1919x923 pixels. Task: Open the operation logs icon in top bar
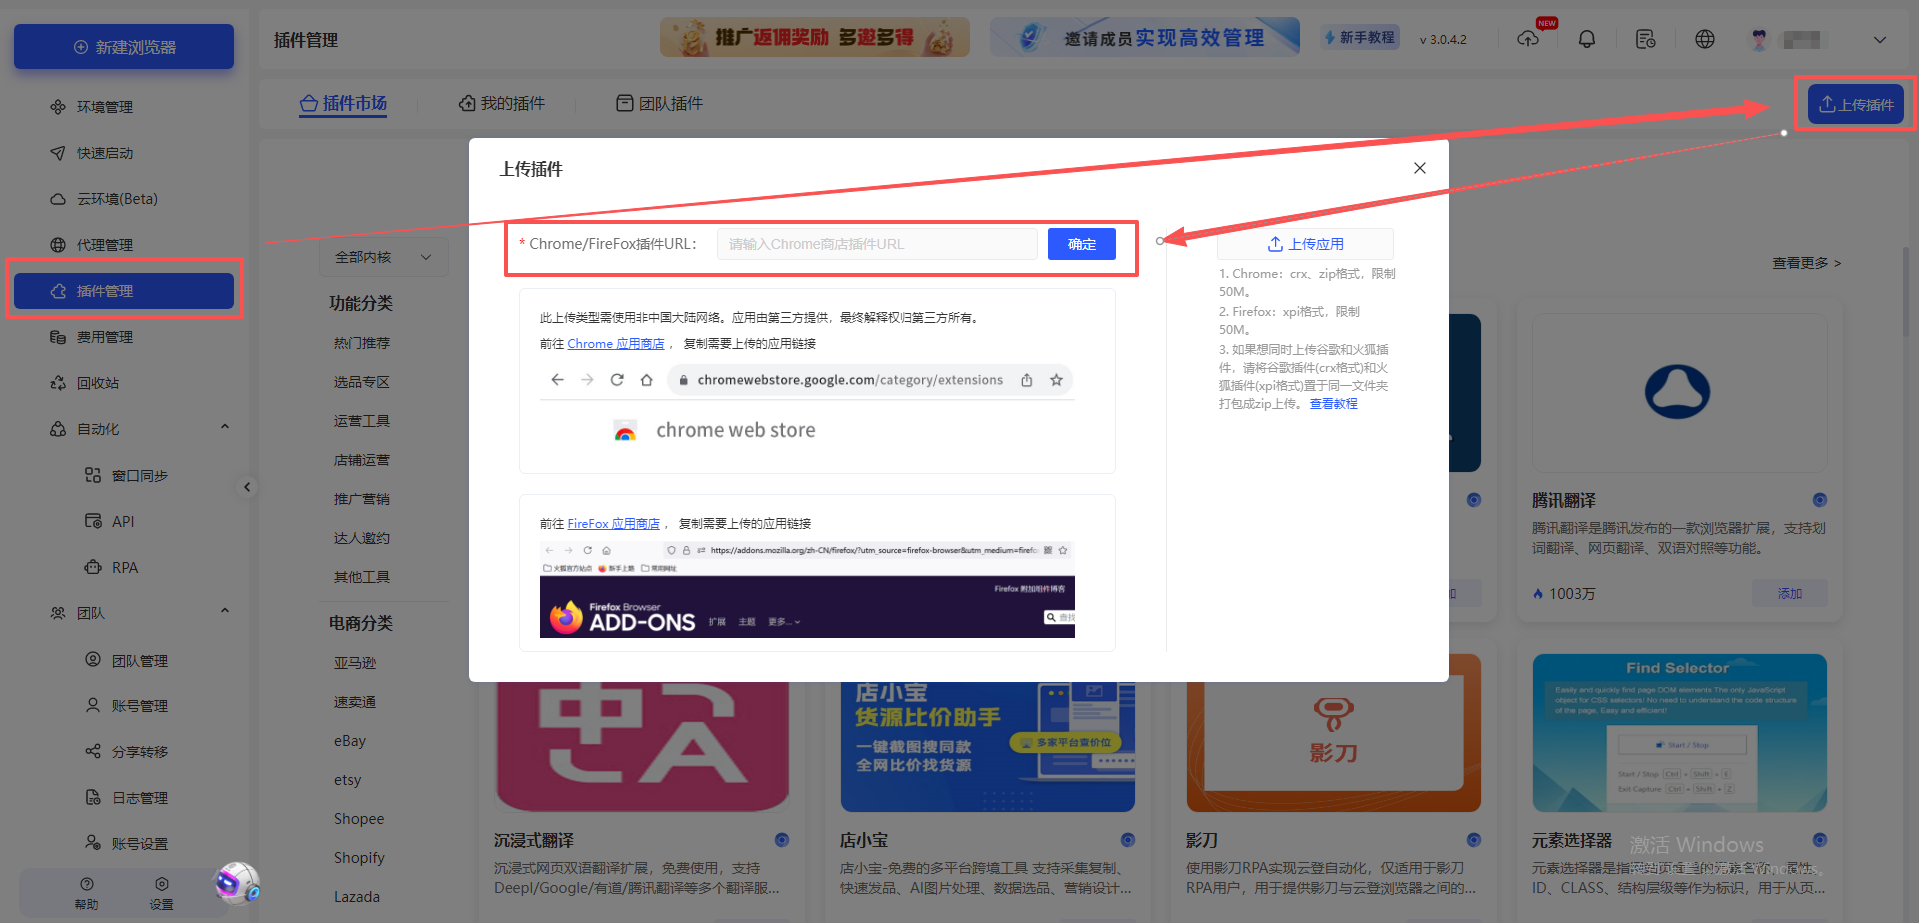click(x=1645, y=38)
